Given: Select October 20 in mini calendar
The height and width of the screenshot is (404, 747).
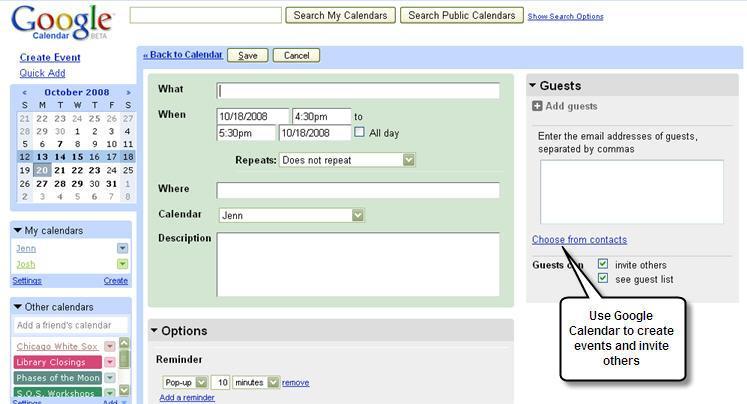Looking at the screenshot, I should [x=42, y=170].
